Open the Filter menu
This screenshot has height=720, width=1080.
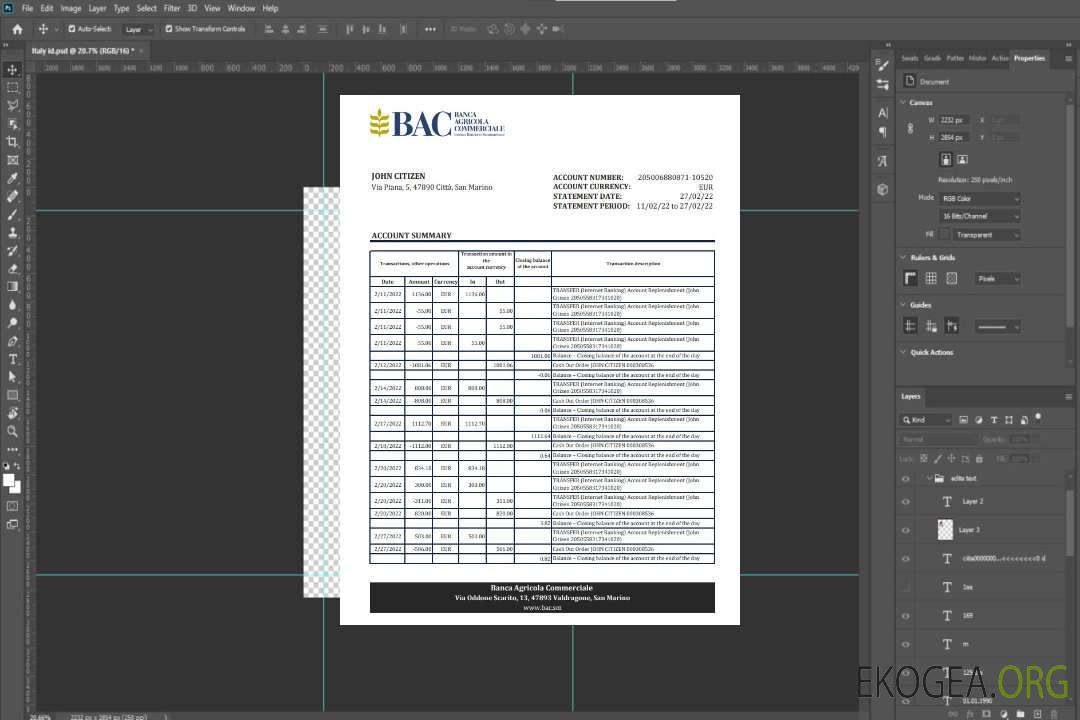pyautogui.click(x=172, y=8)
